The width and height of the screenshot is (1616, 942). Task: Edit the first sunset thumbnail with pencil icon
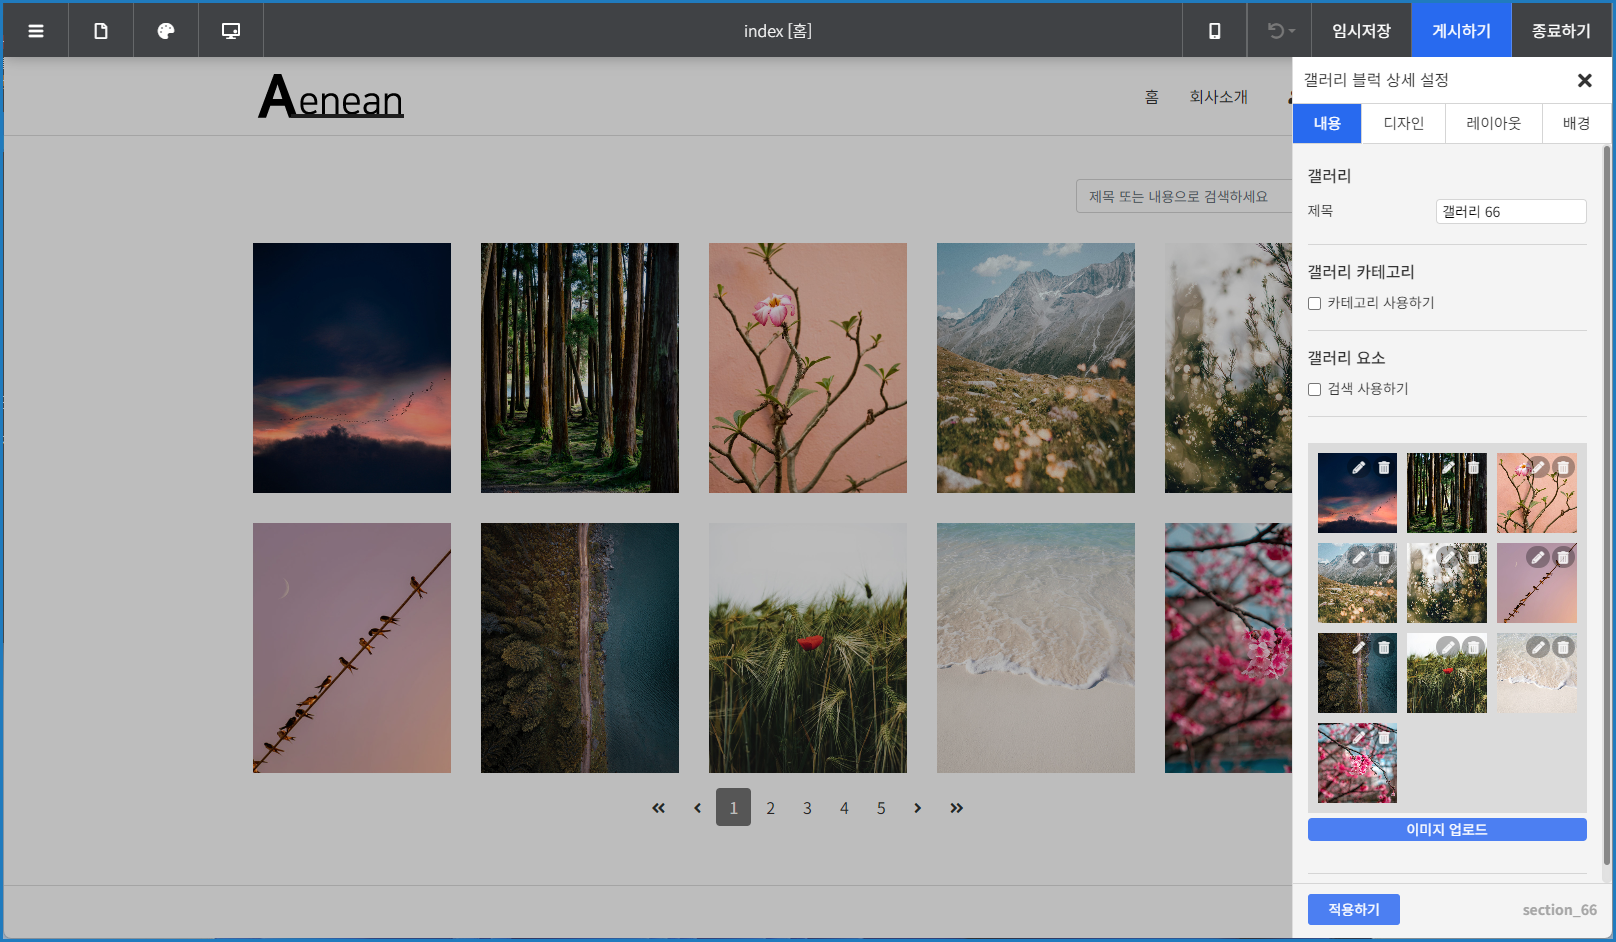tap(1358, 467)
